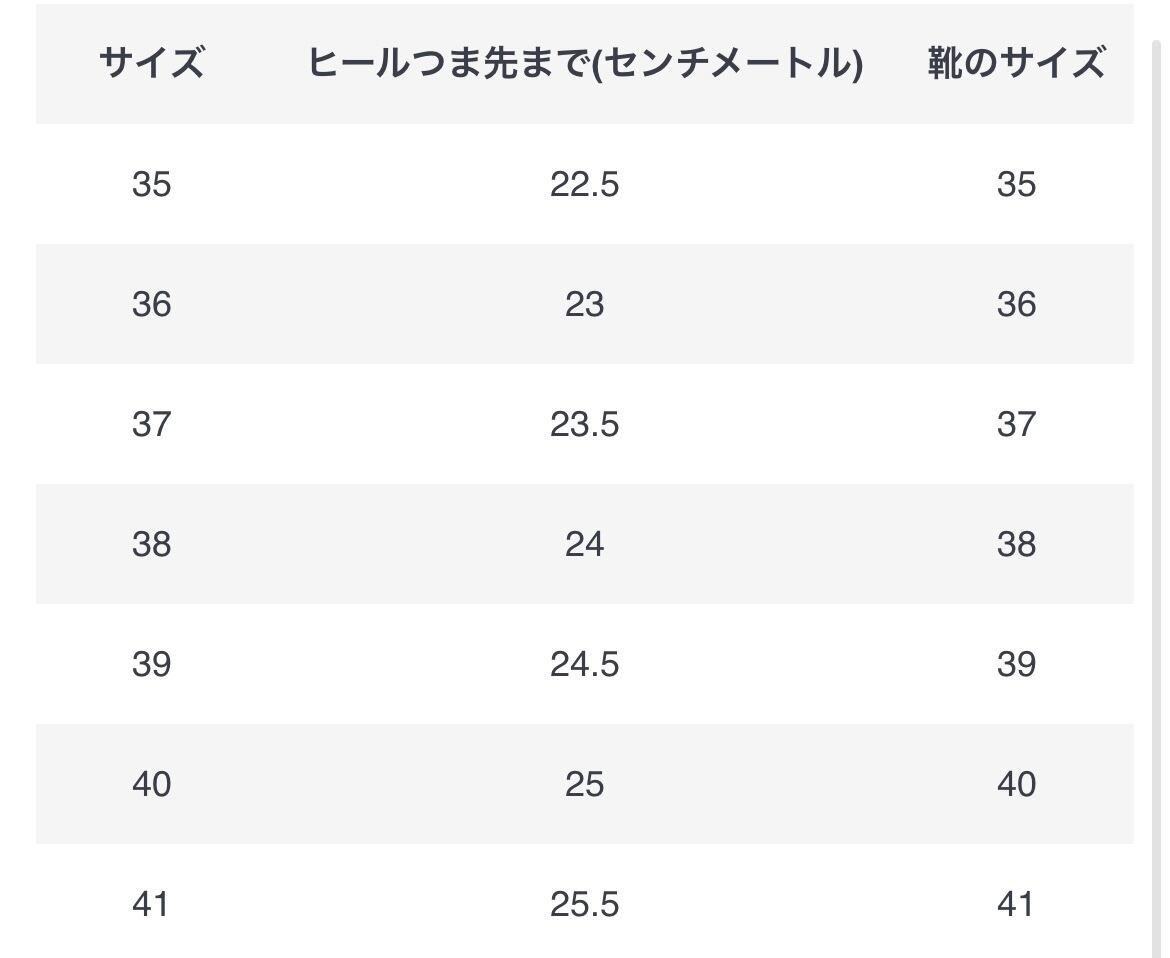
Task: Select 35 in the left サイズ column
Action: coord(152,184)
